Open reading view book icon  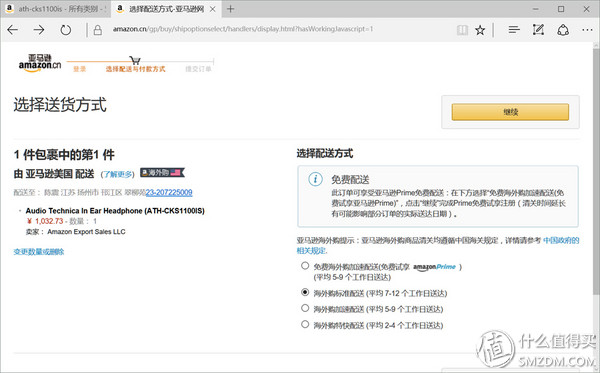click(x=462, y=30)
